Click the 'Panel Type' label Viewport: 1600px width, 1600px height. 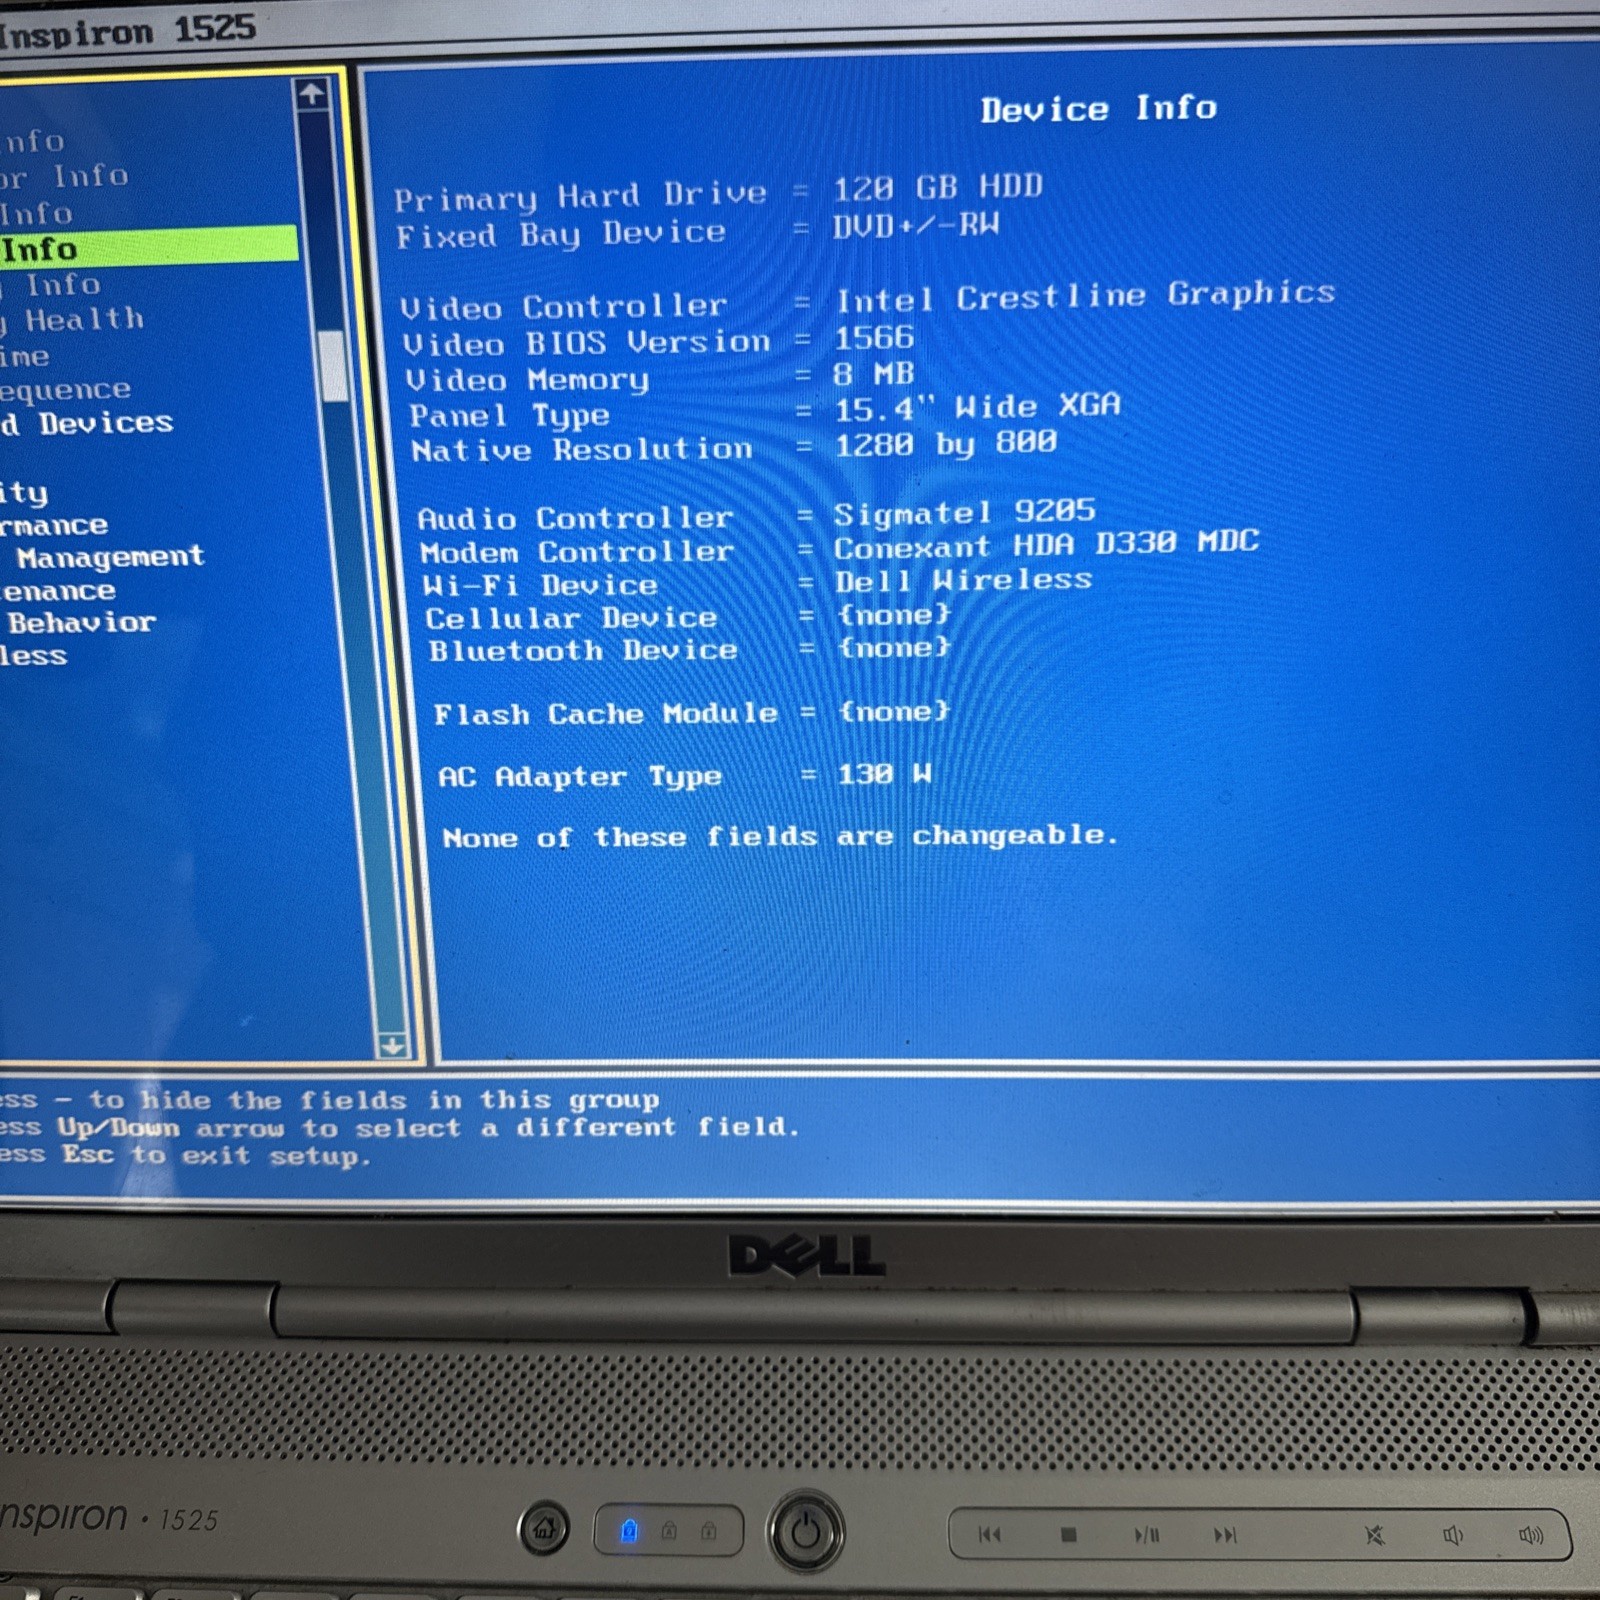click(509, 415)
